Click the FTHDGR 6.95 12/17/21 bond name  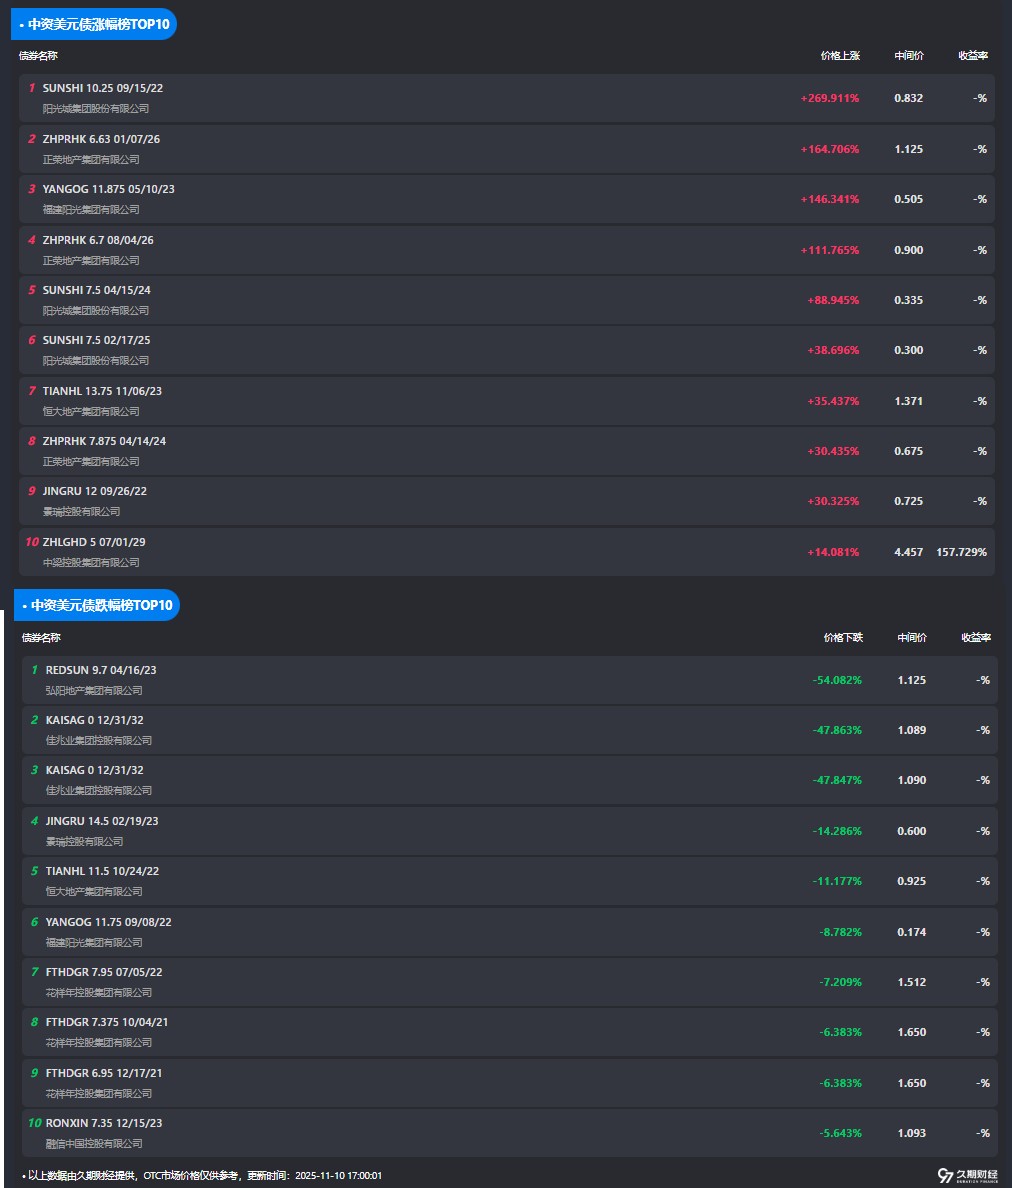(104, 1073)
